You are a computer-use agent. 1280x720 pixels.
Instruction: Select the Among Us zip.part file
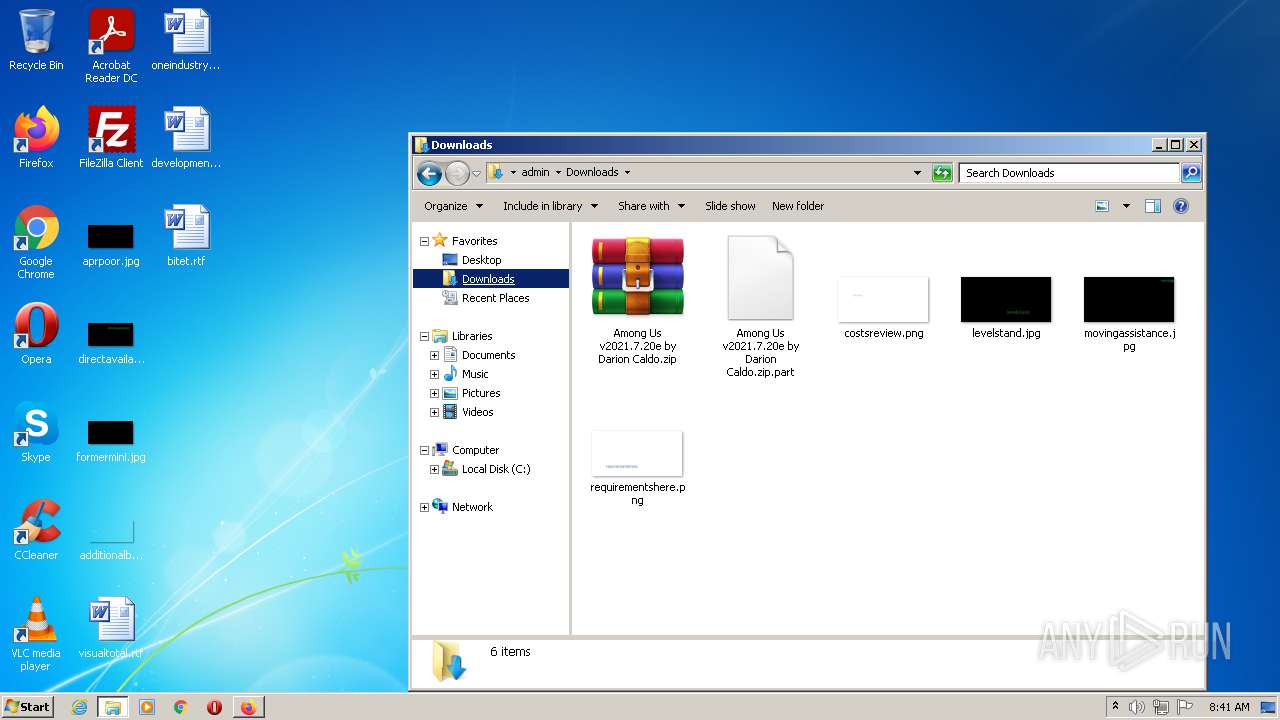(760, 306)
